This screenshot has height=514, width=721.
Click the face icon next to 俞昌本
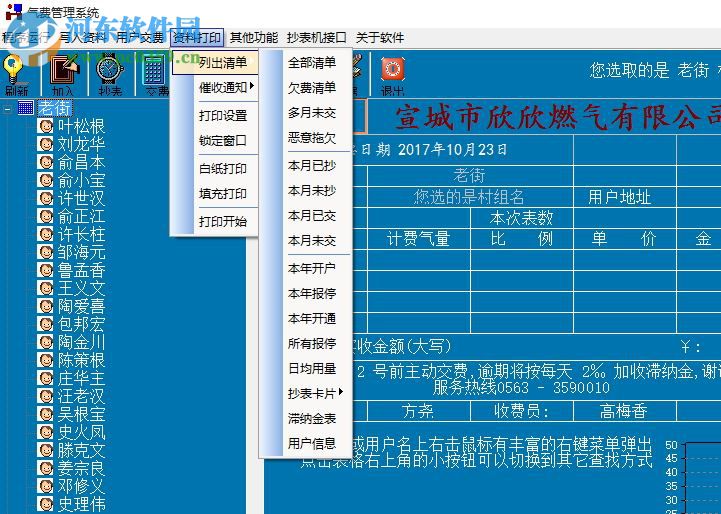(x=45, y=162)
